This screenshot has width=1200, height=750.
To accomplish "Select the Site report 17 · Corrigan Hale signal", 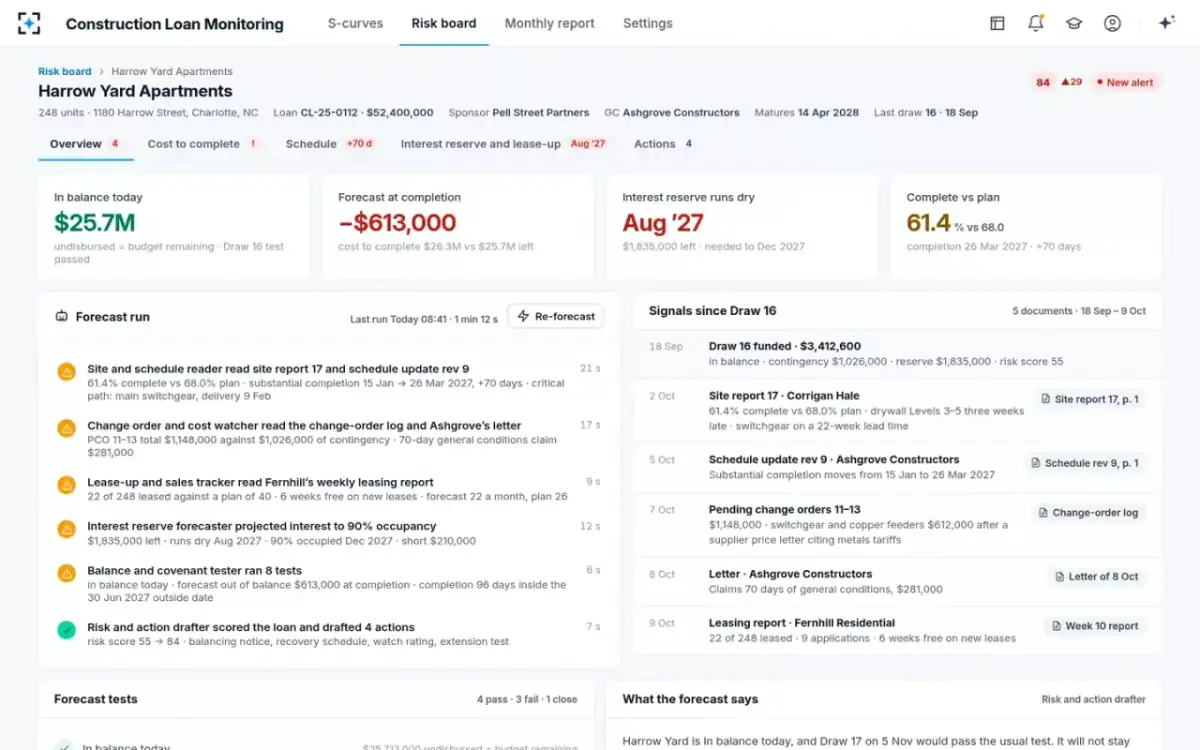I will 898,411.
